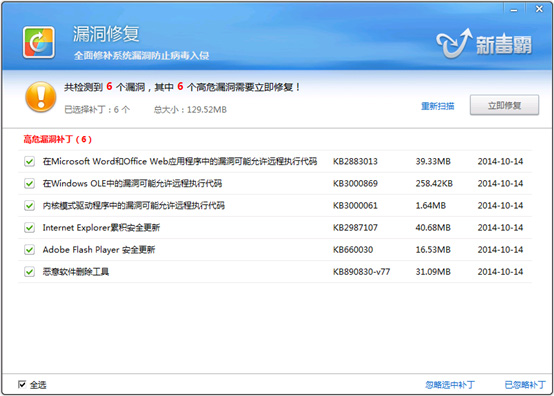Viewport: 554px width, 396px height.
Task: Click the KB660030 patch number
Action: click(x=353, y=250)
